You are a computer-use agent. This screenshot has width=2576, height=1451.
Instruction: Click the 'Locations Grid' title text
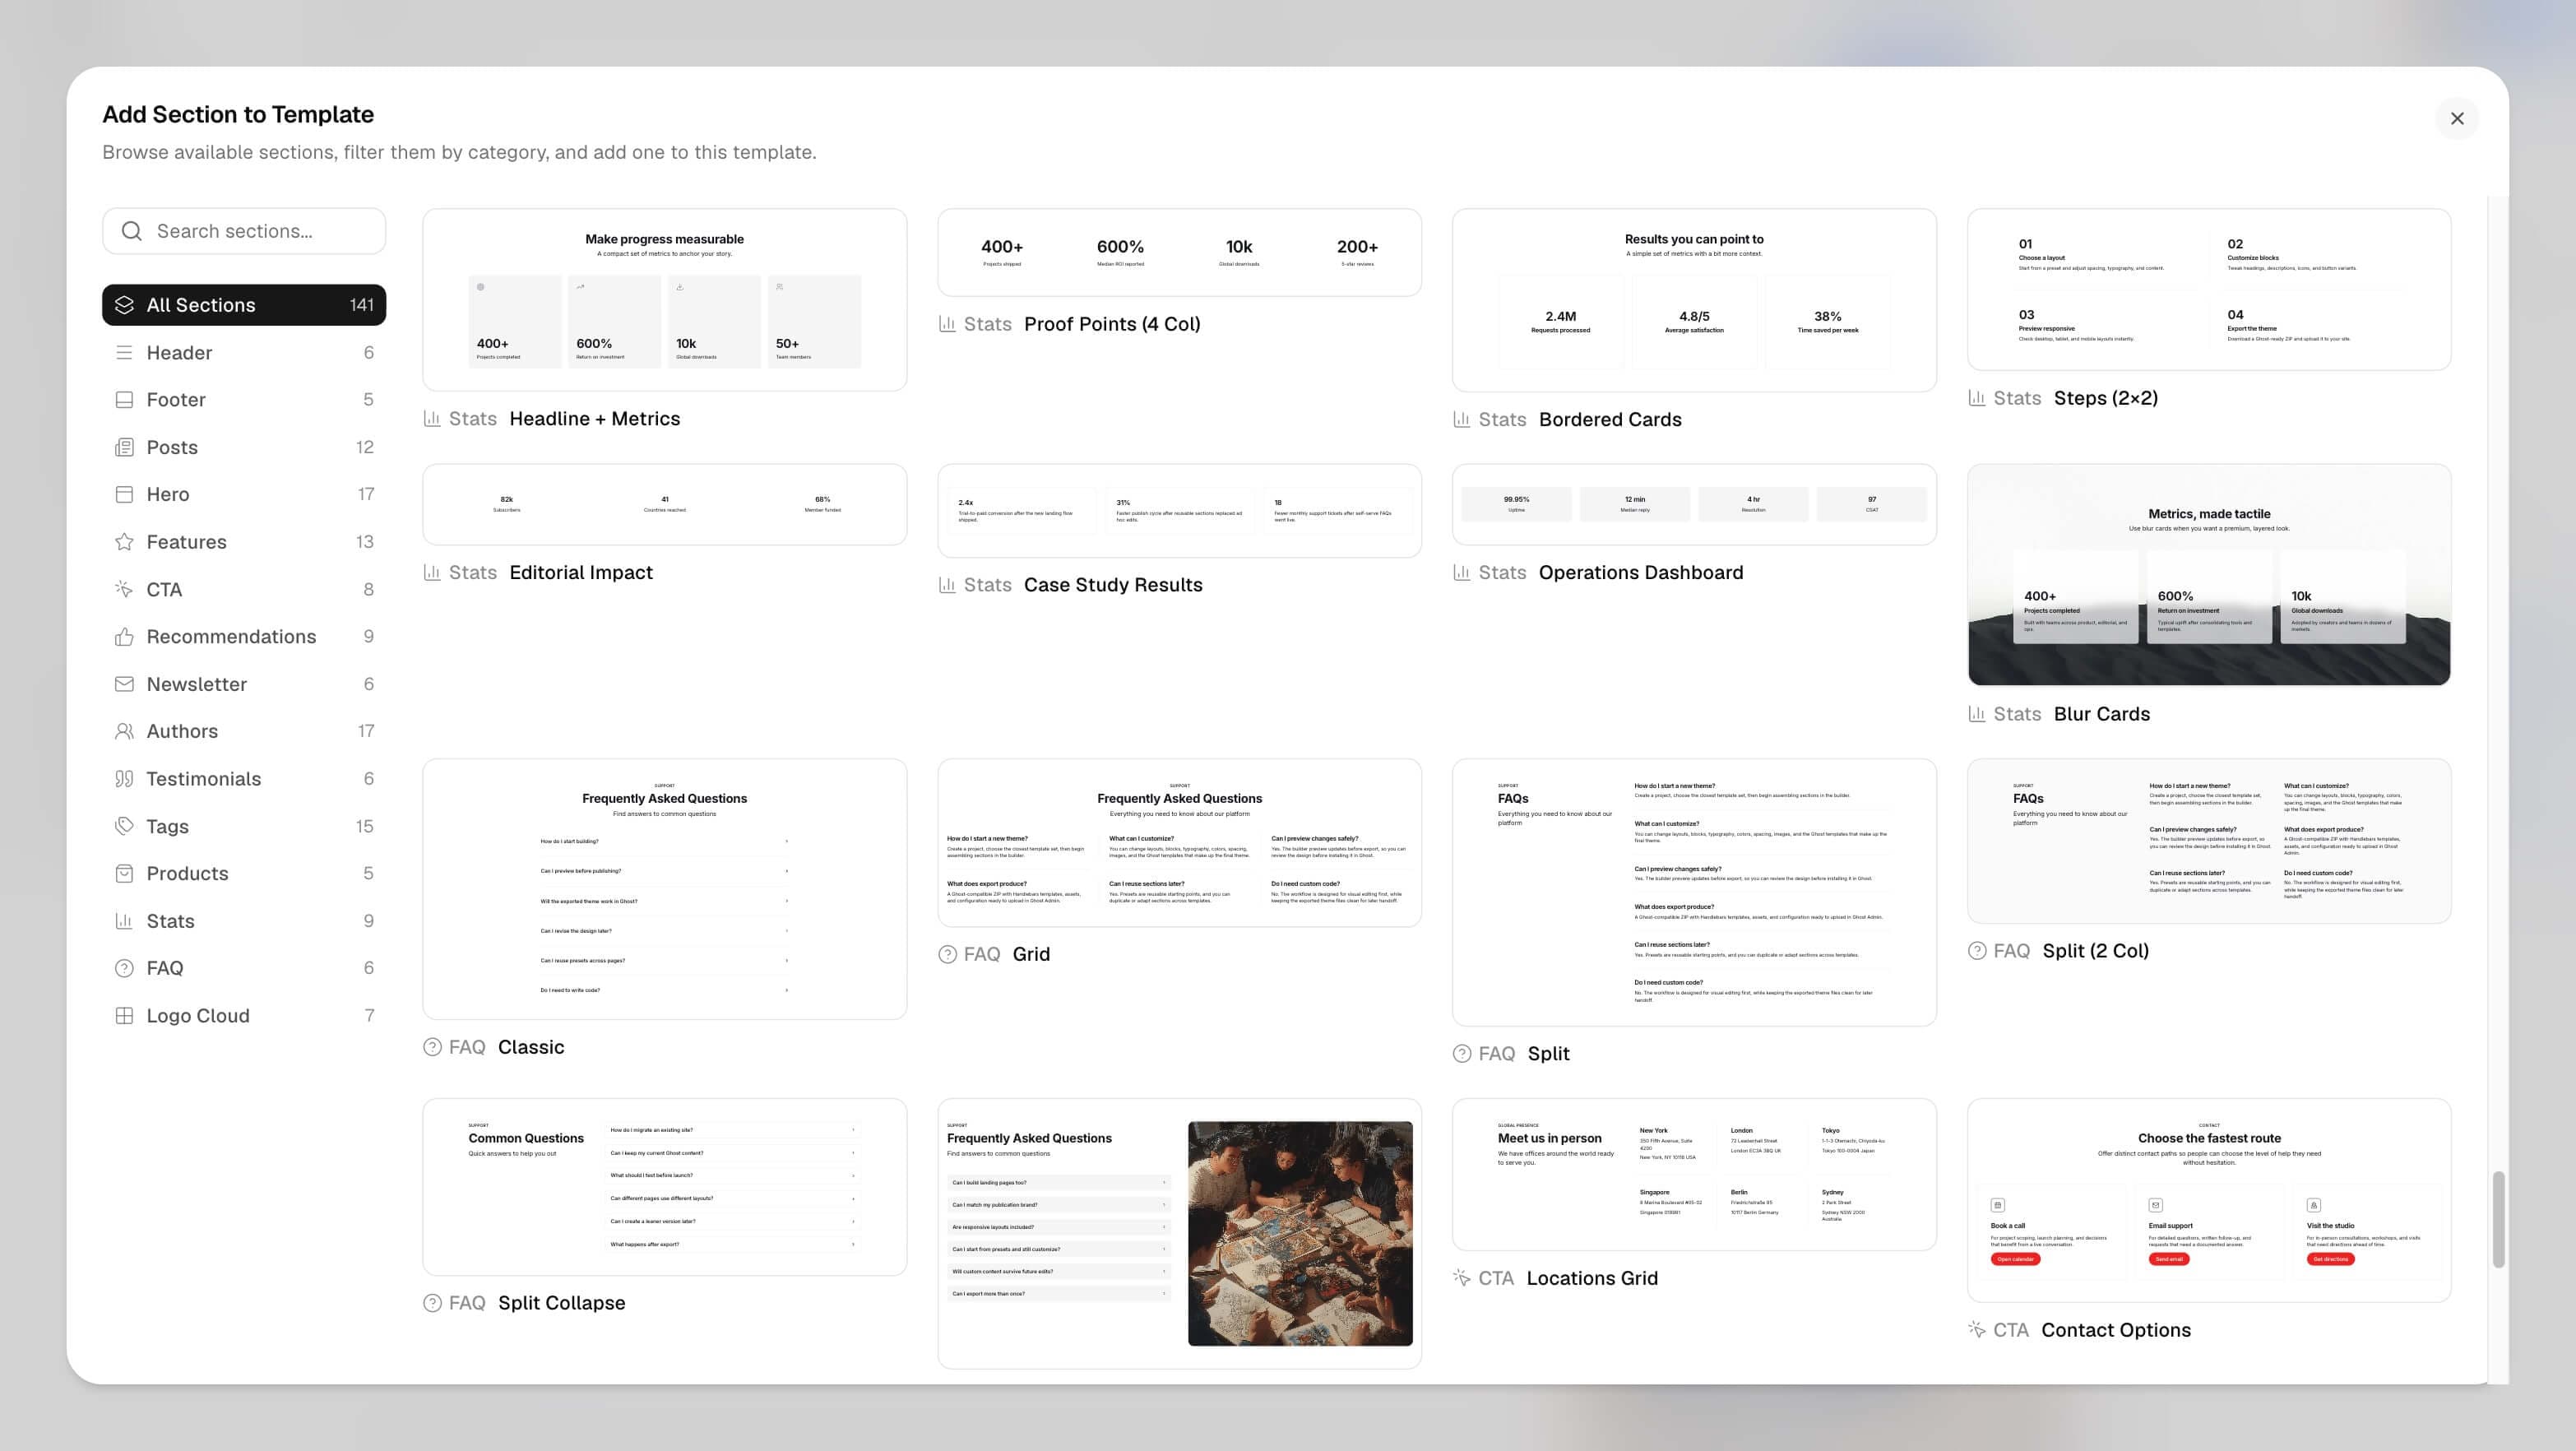[1592, 1278]
